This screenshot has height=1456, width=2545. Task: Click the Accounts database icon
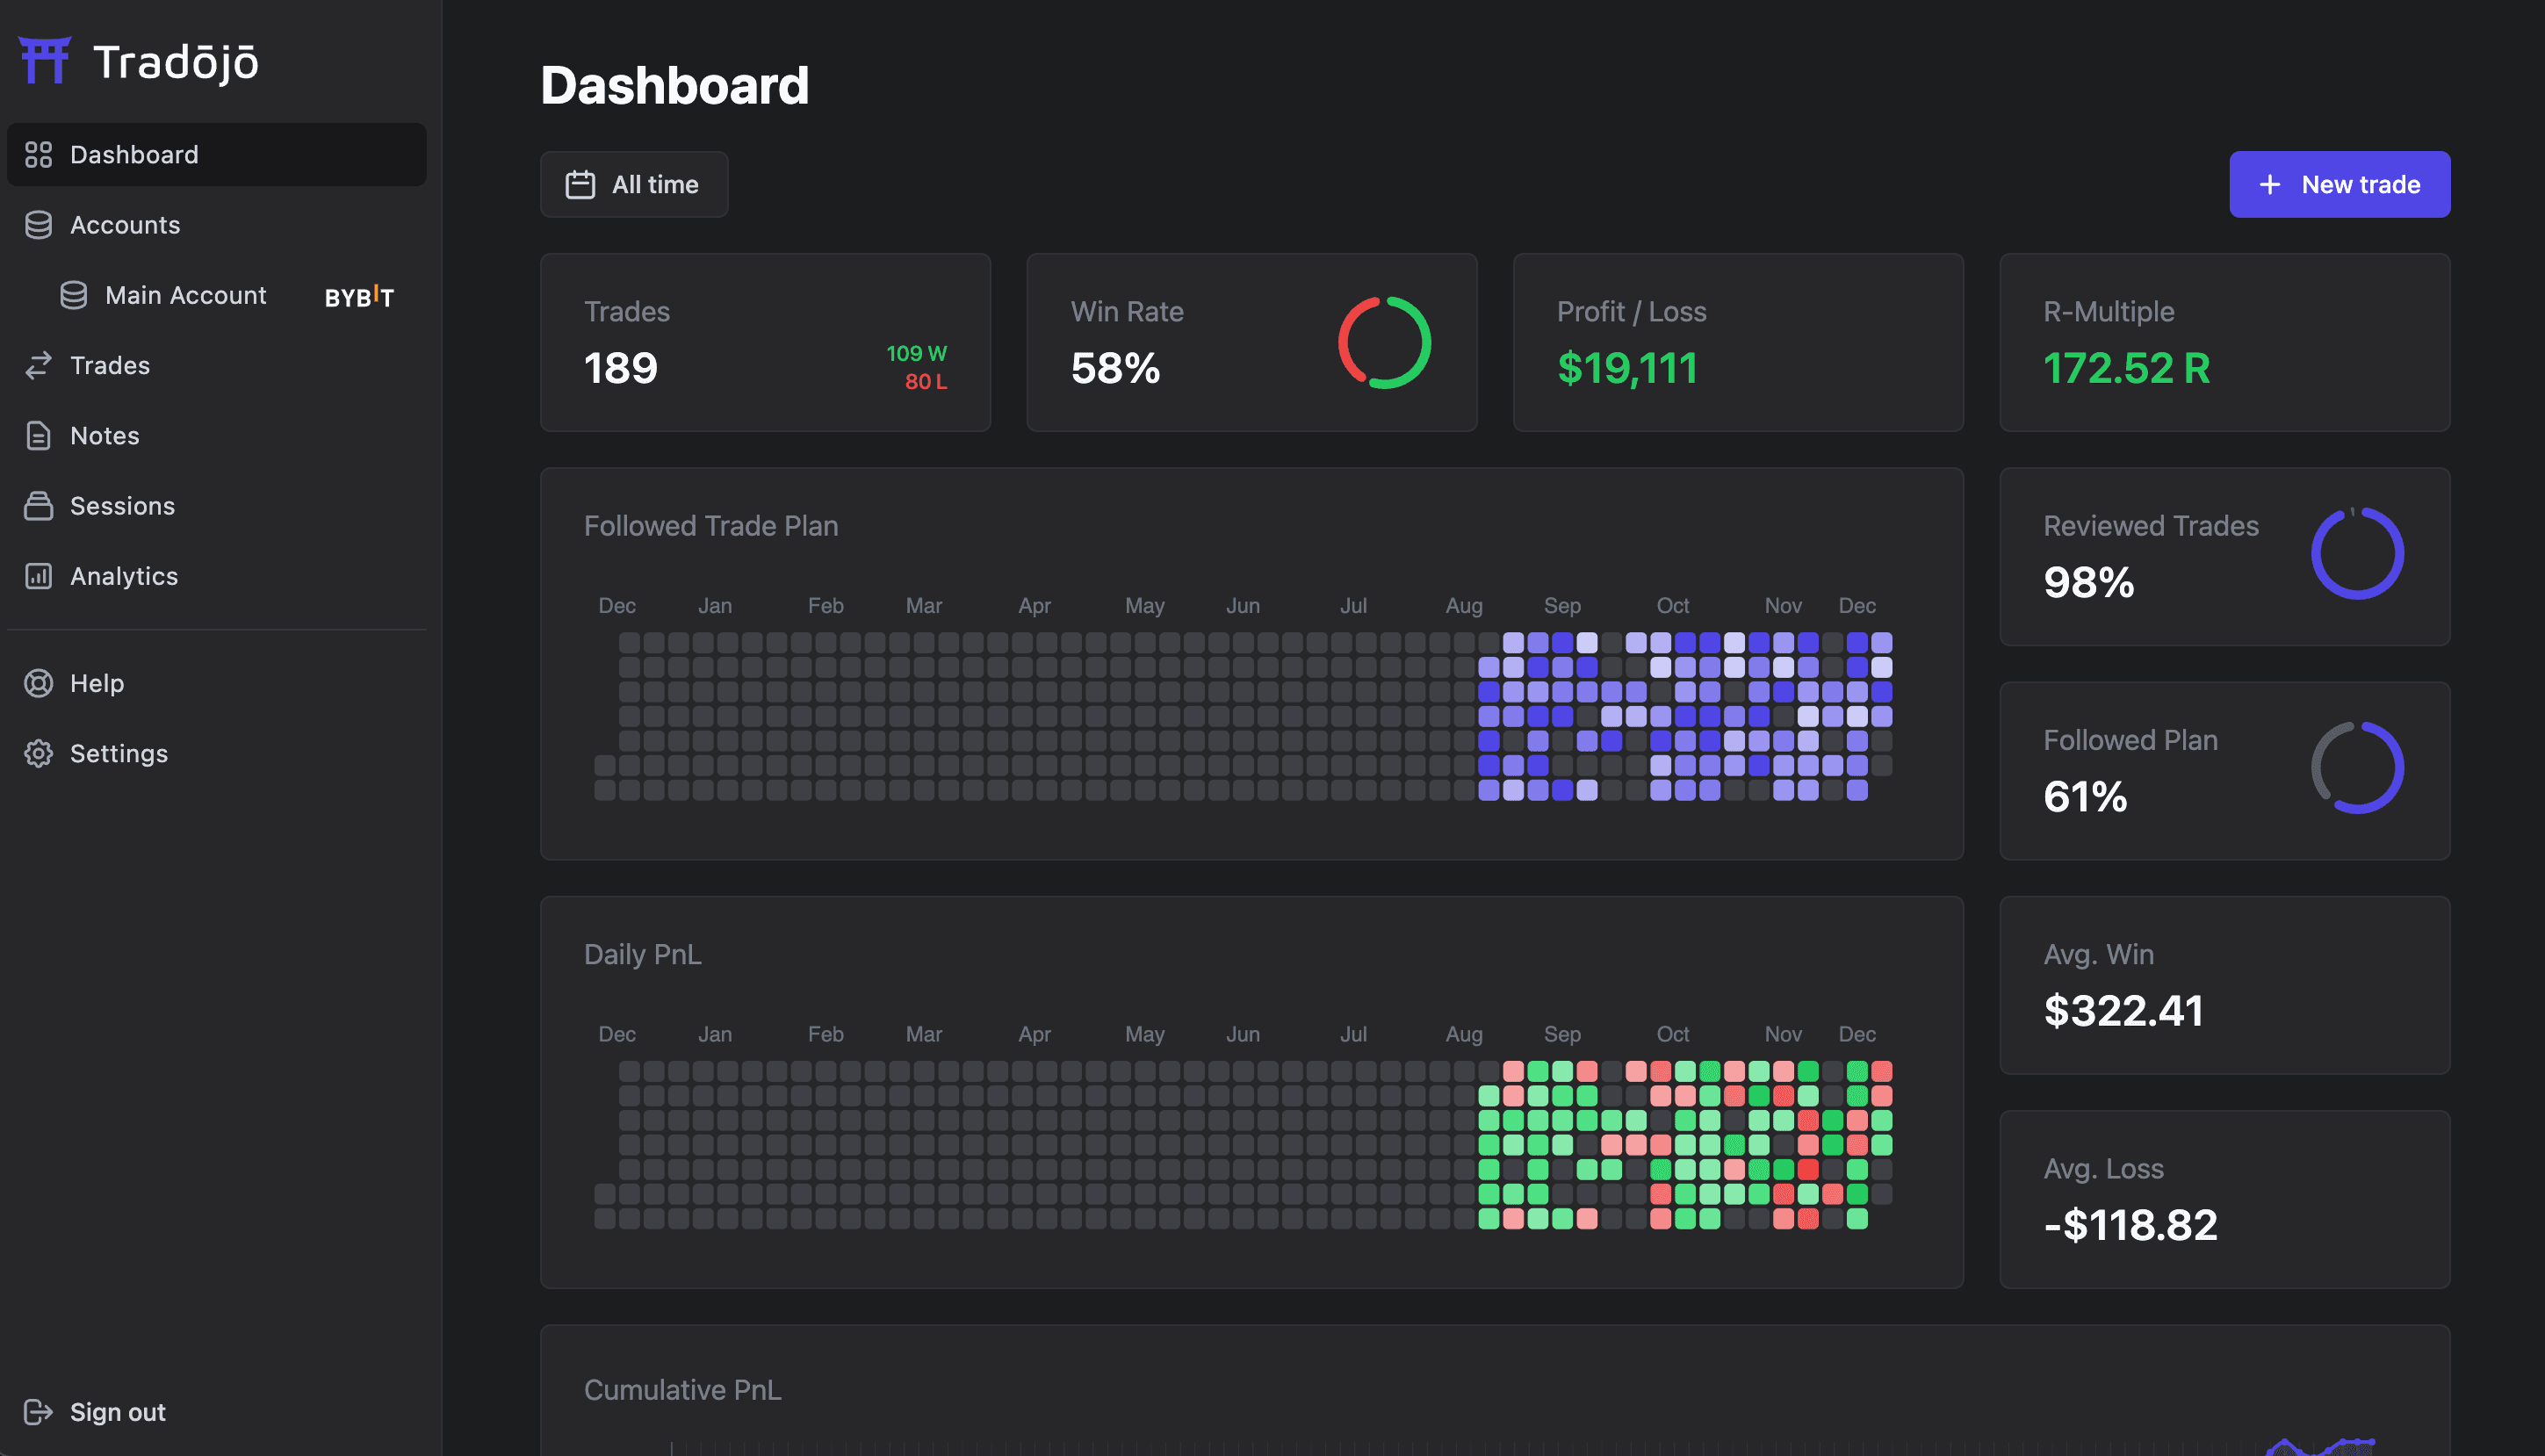(38, 225)
